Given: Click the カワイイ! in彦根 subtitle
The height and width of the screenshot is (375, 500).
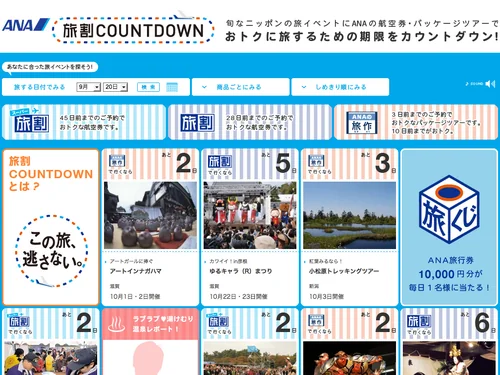Looking at the screenshot, I should click(228, 261).
